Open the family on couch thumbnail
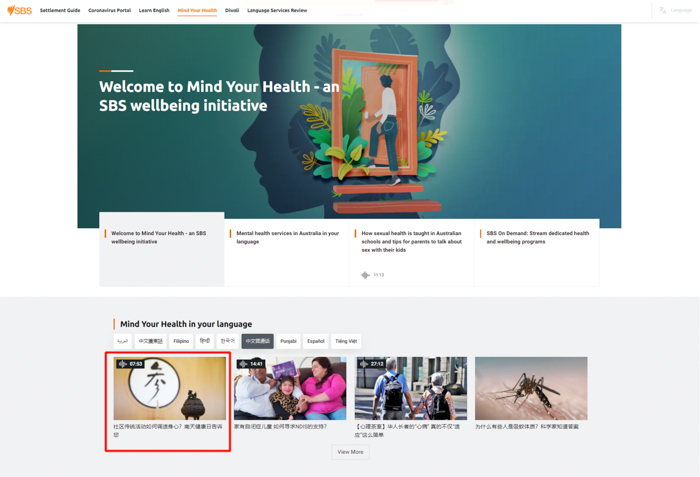700x477 pixels. pyautogui.click(x=290, y=388)
